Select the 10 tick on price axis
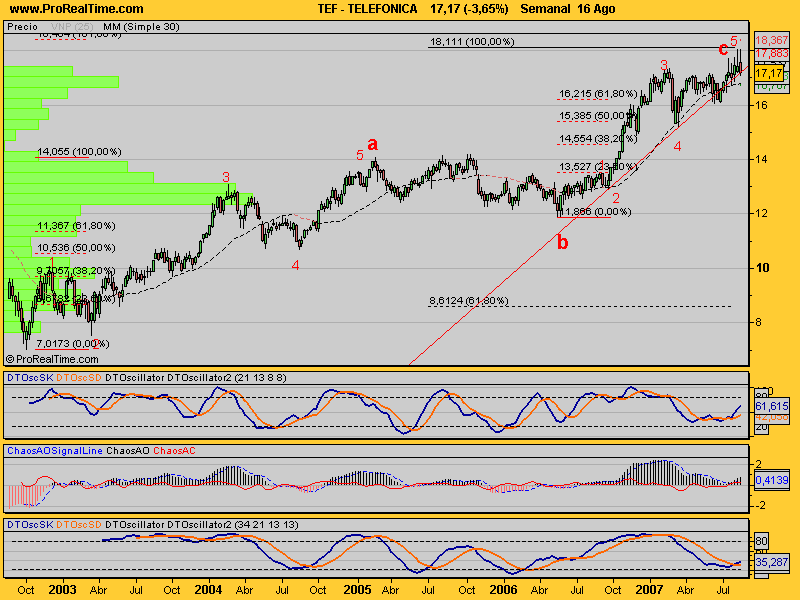 tap(763, 268)
